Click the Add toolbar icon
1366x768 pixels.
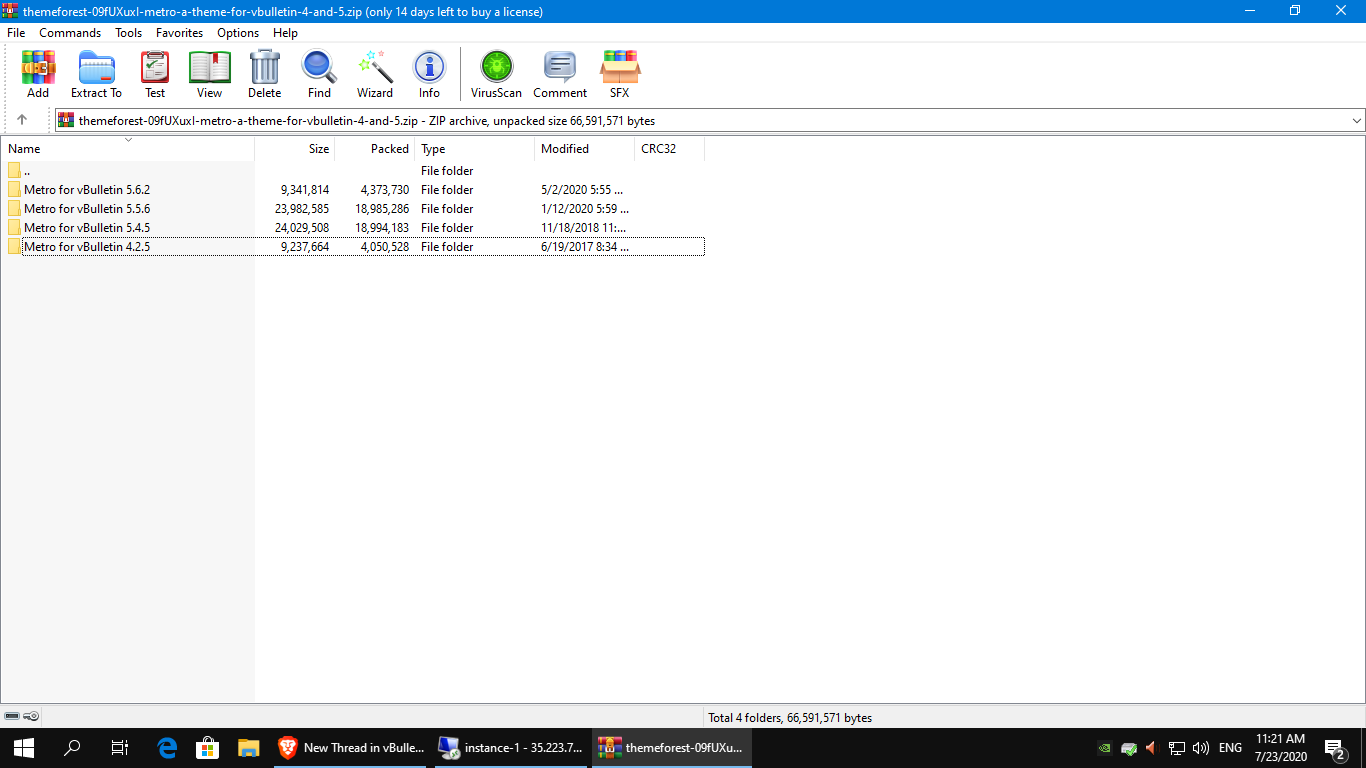coord(38,75)
